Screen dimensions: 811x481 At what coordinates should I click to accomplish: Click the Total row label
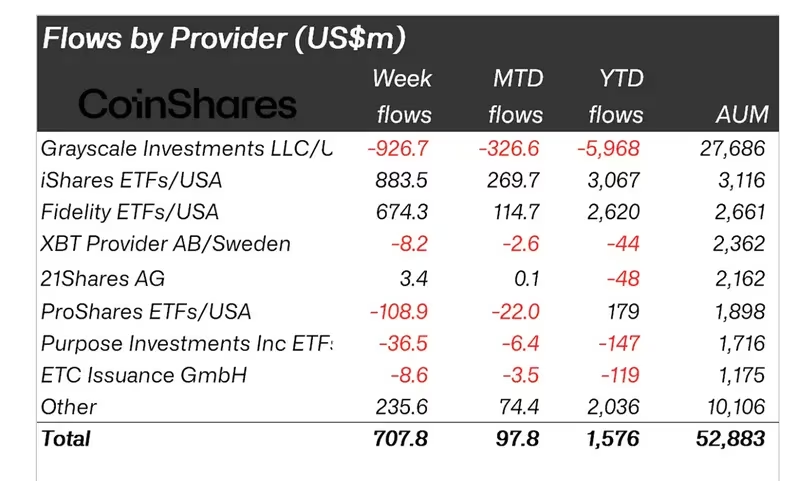pyautogui.click(x=66, y=438)
